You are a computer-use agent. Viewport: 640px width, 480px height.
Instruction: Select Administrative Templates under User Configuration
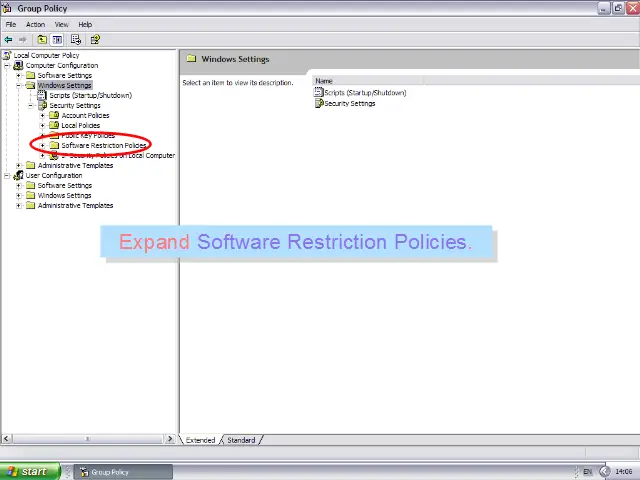(76, 205)
